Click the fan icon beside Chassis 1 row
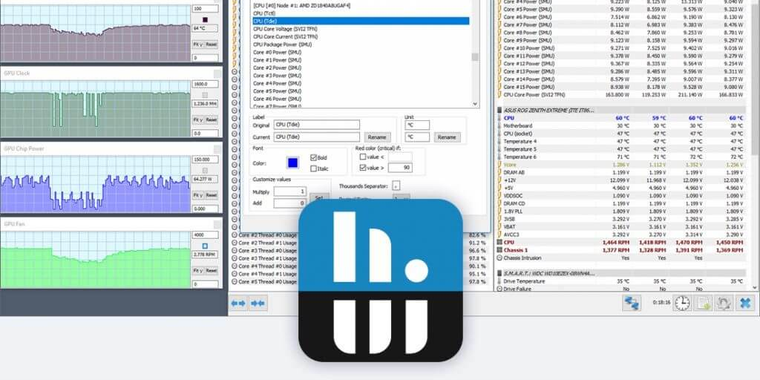Image resolution: width=760 pixels, height=380 pixels. coord(500,250)
